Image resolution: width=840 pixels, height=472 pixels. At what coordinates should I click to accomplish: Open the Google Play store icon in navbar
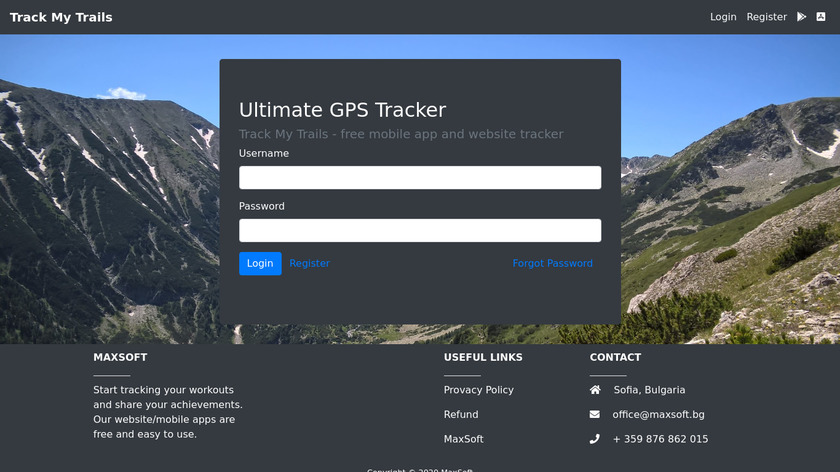pos(801,17)
